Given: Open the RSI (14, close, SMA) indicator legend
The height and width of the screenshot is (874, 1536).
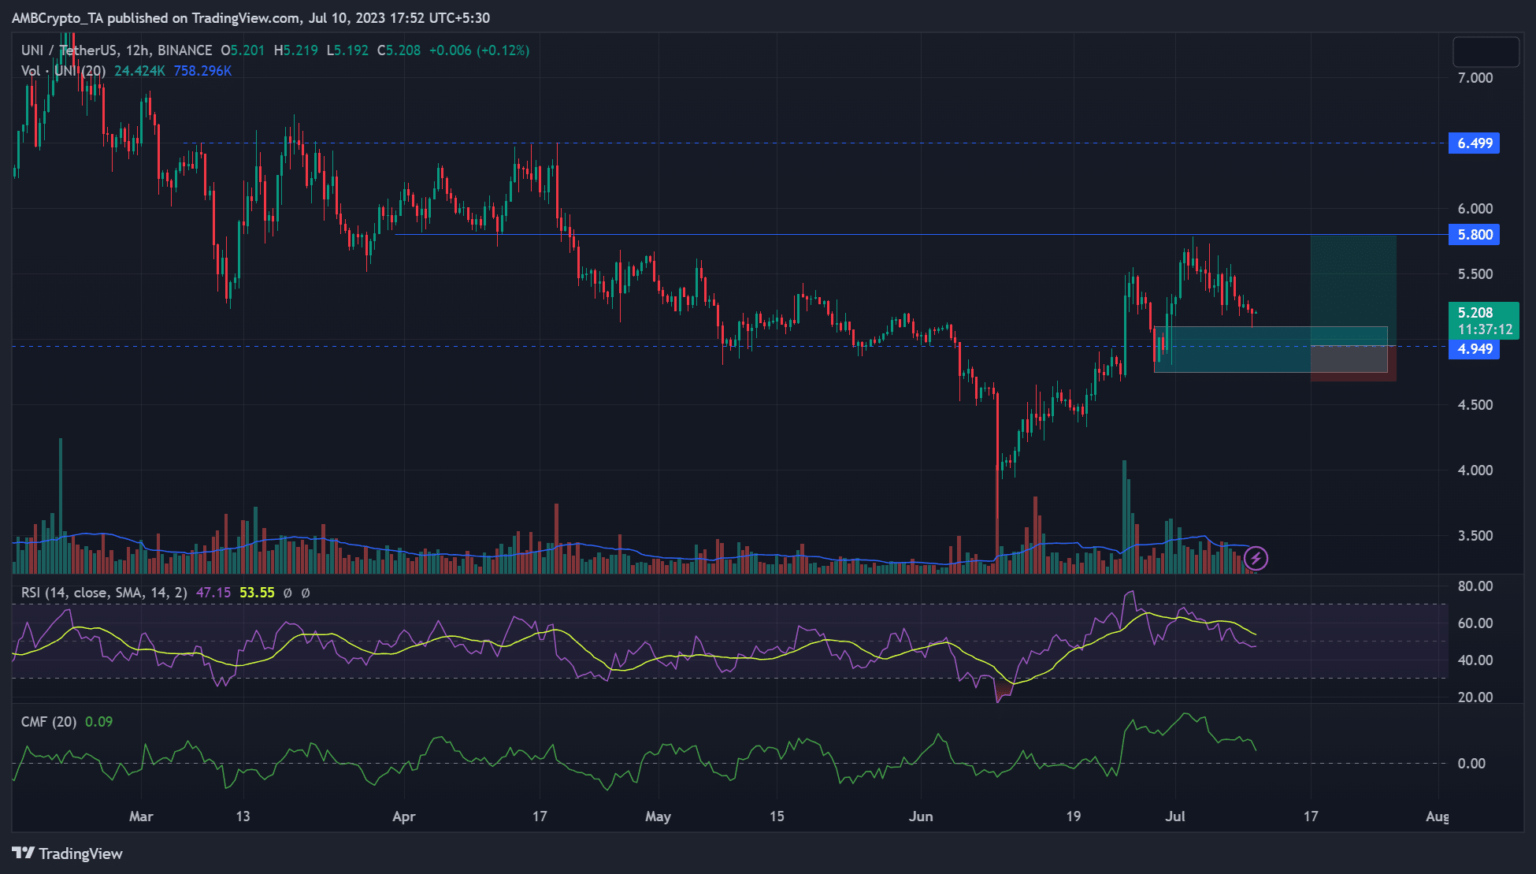Looking at the screenshot, I should pyautogui.click(x=104, y=593).
